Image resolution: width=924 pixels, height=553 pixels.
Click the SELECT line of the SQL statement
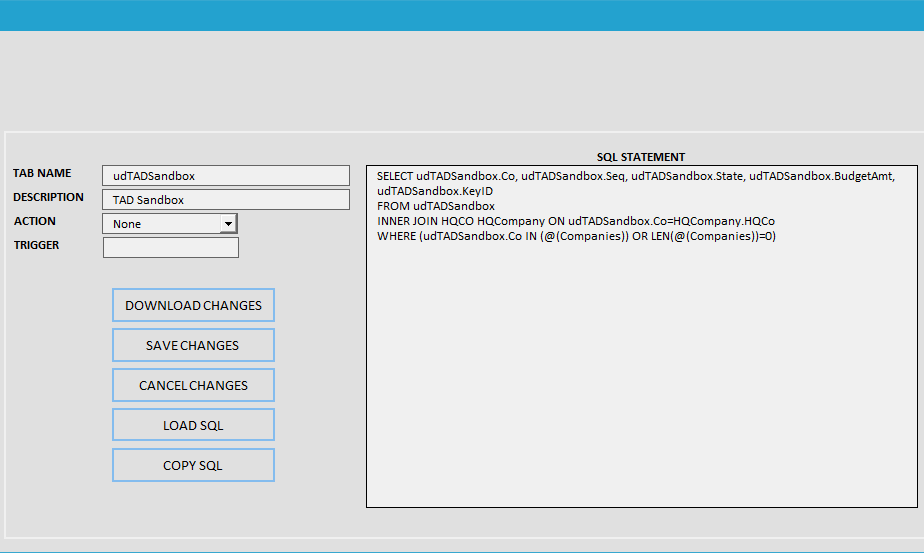click(x=636, y=176)
